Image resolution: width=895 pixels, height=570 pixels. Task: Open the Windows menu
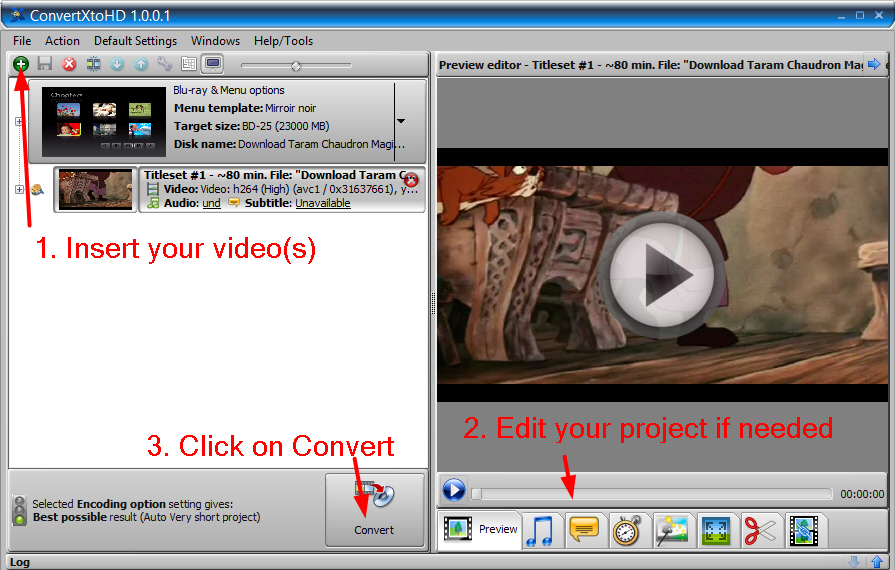pos(215,41)
